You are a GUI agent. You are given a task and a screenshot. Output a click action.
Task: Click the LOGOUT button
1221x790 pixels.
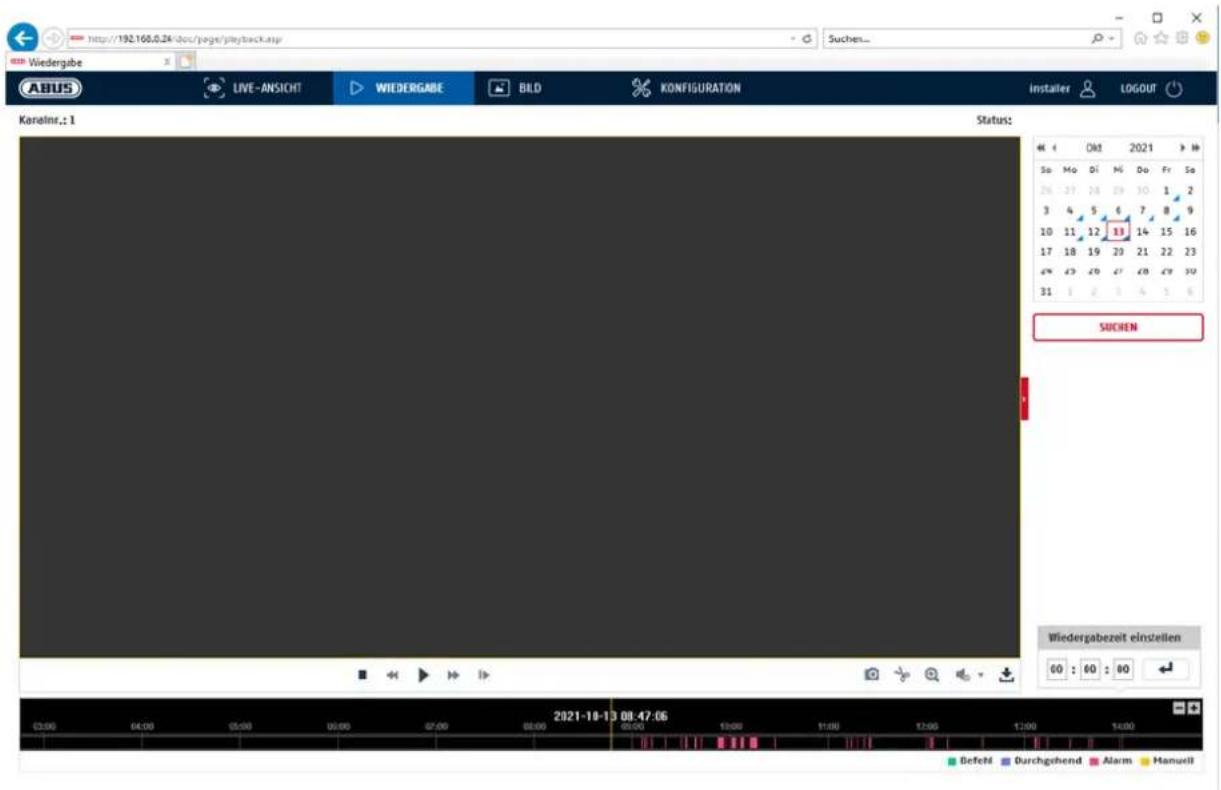tap(1152, 88)
